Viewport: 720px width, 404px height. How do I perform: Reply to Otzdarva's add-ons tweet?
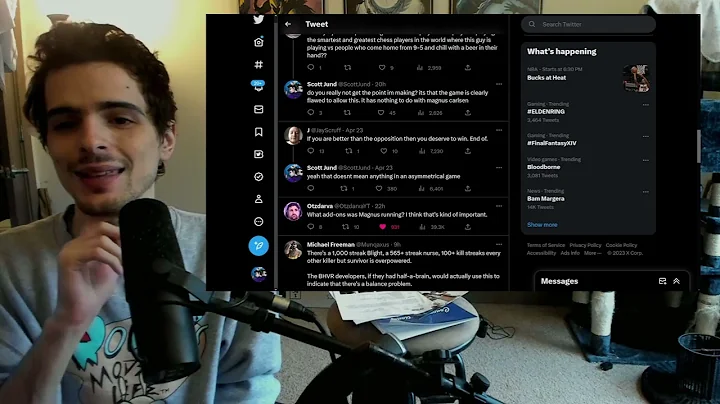[x=311, y=227]
